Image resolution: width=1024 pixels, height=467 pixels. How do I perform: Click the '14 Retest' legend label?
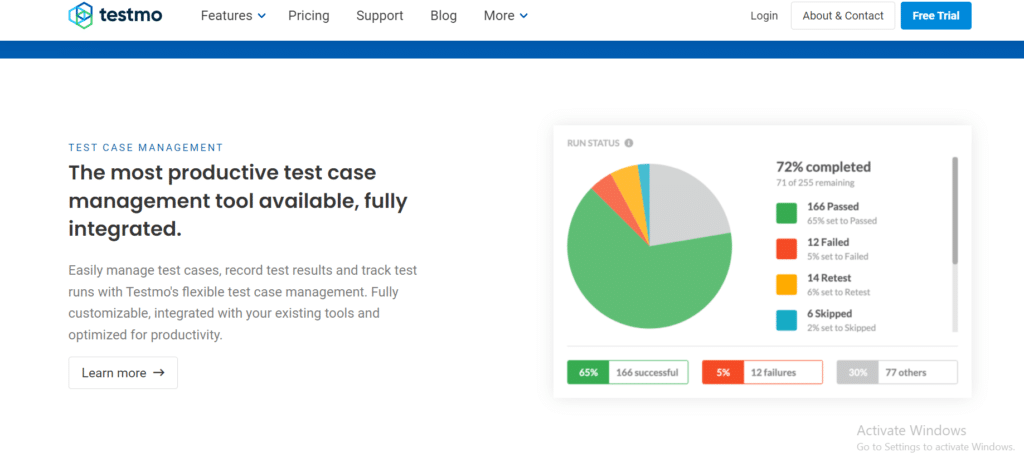tap(829, 278)
